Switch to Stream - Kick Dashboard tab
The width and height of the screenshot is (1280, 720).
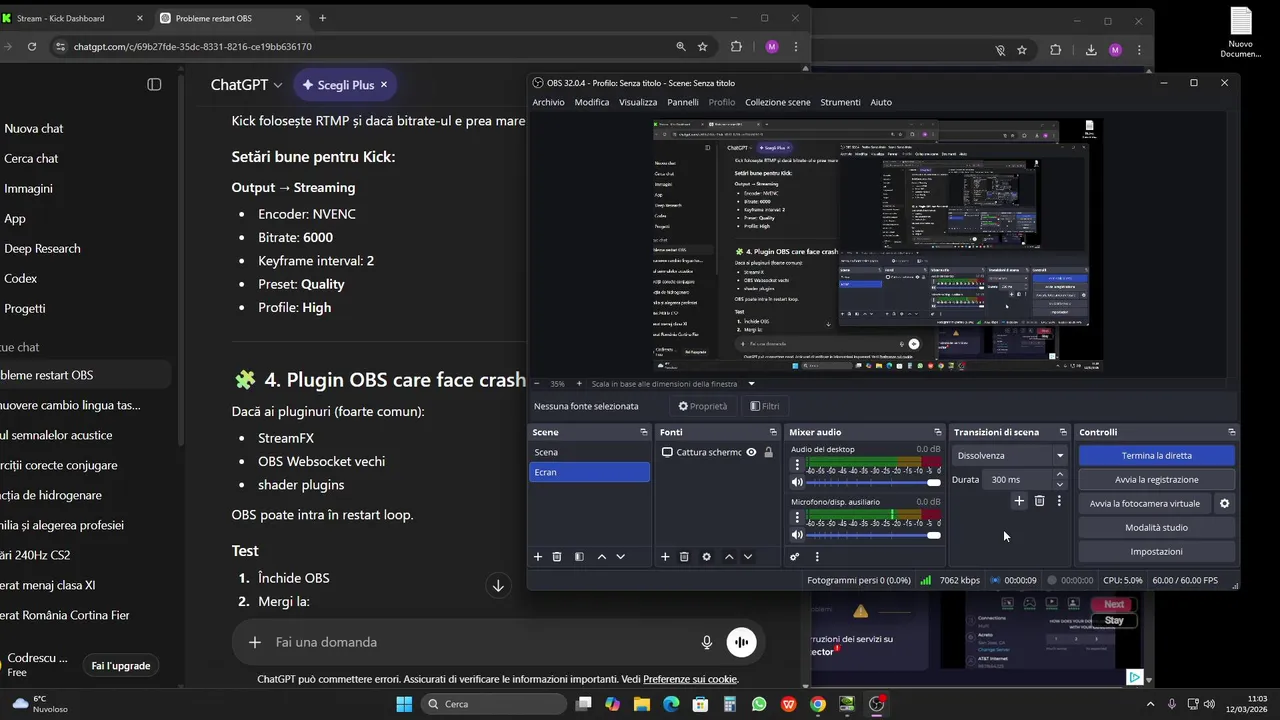(x=69, y=18)
